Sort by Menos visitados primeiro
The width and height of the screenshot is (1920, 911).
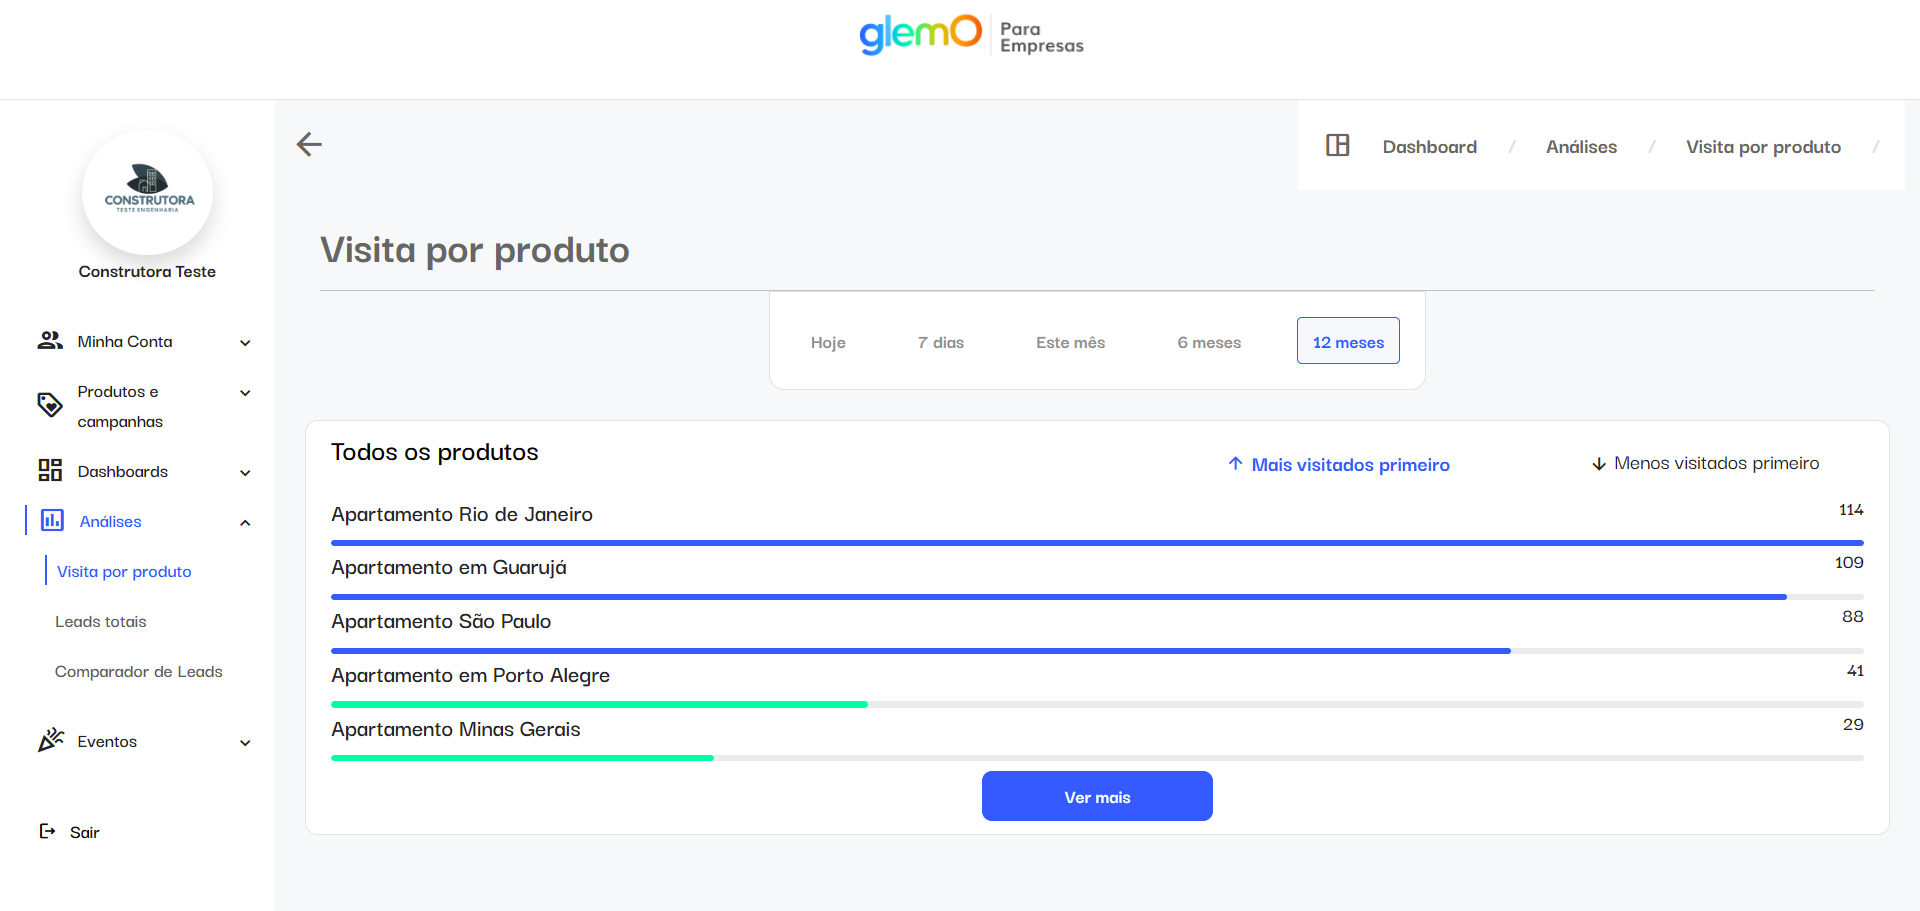1705,463
